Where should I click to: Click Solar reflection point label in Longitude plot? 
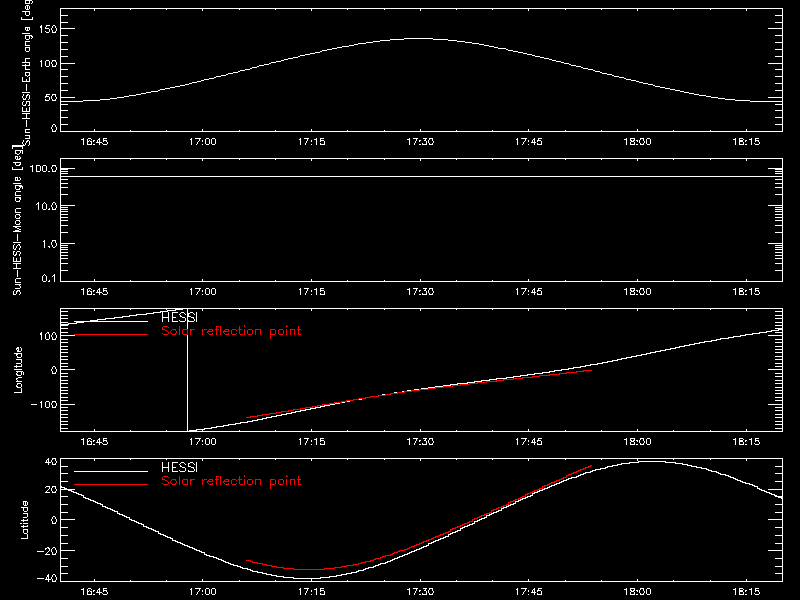point(231,331)
